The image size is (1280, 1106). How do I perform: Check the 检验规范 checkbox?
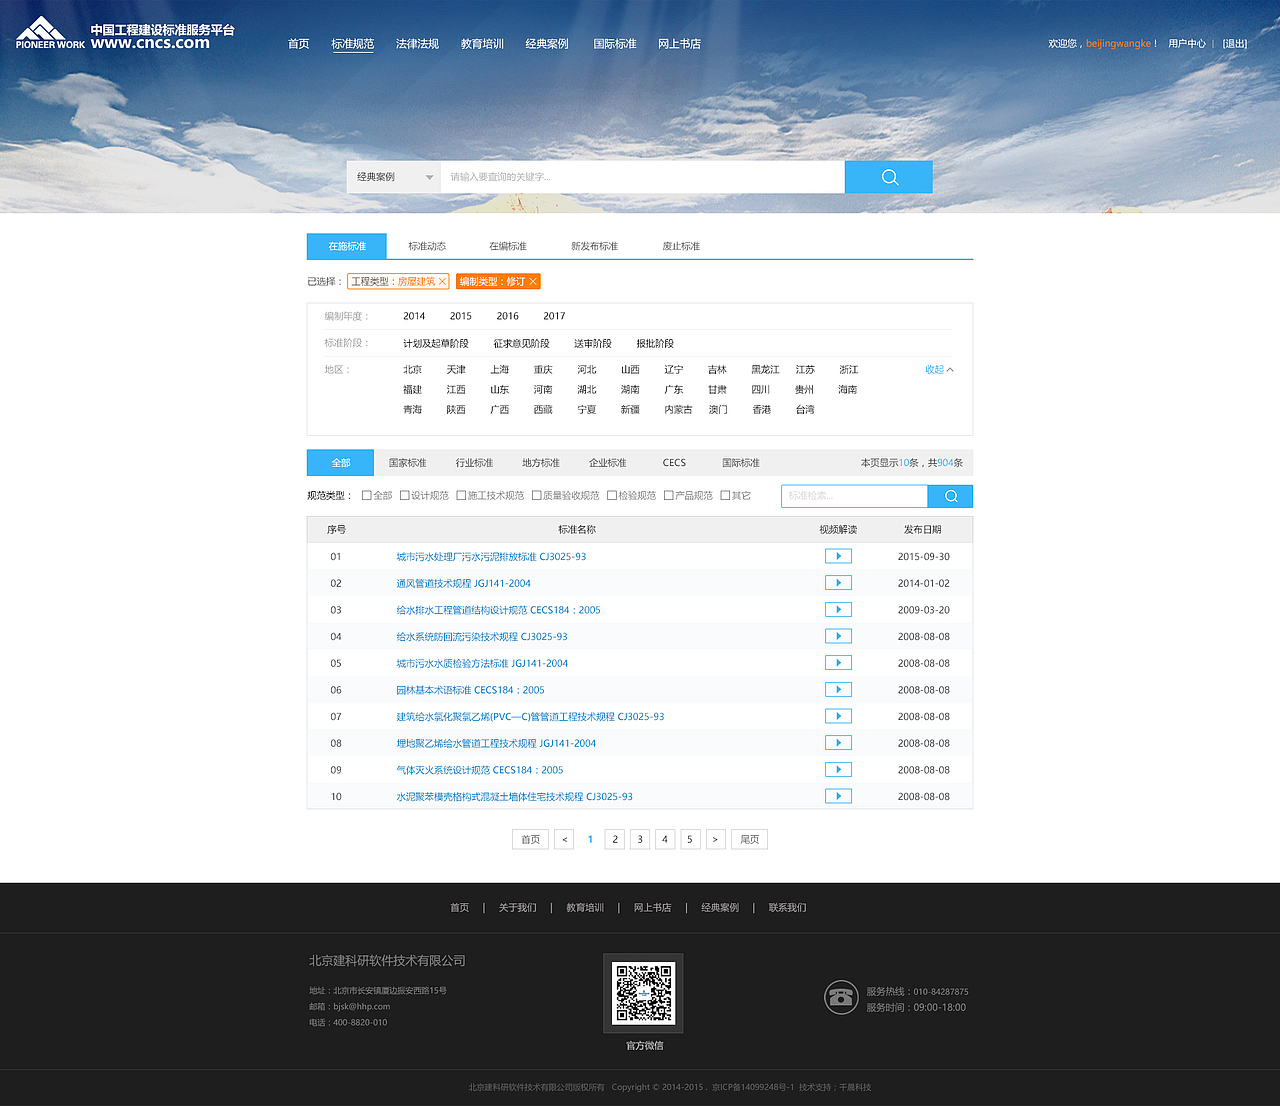(x=612, y=496)
